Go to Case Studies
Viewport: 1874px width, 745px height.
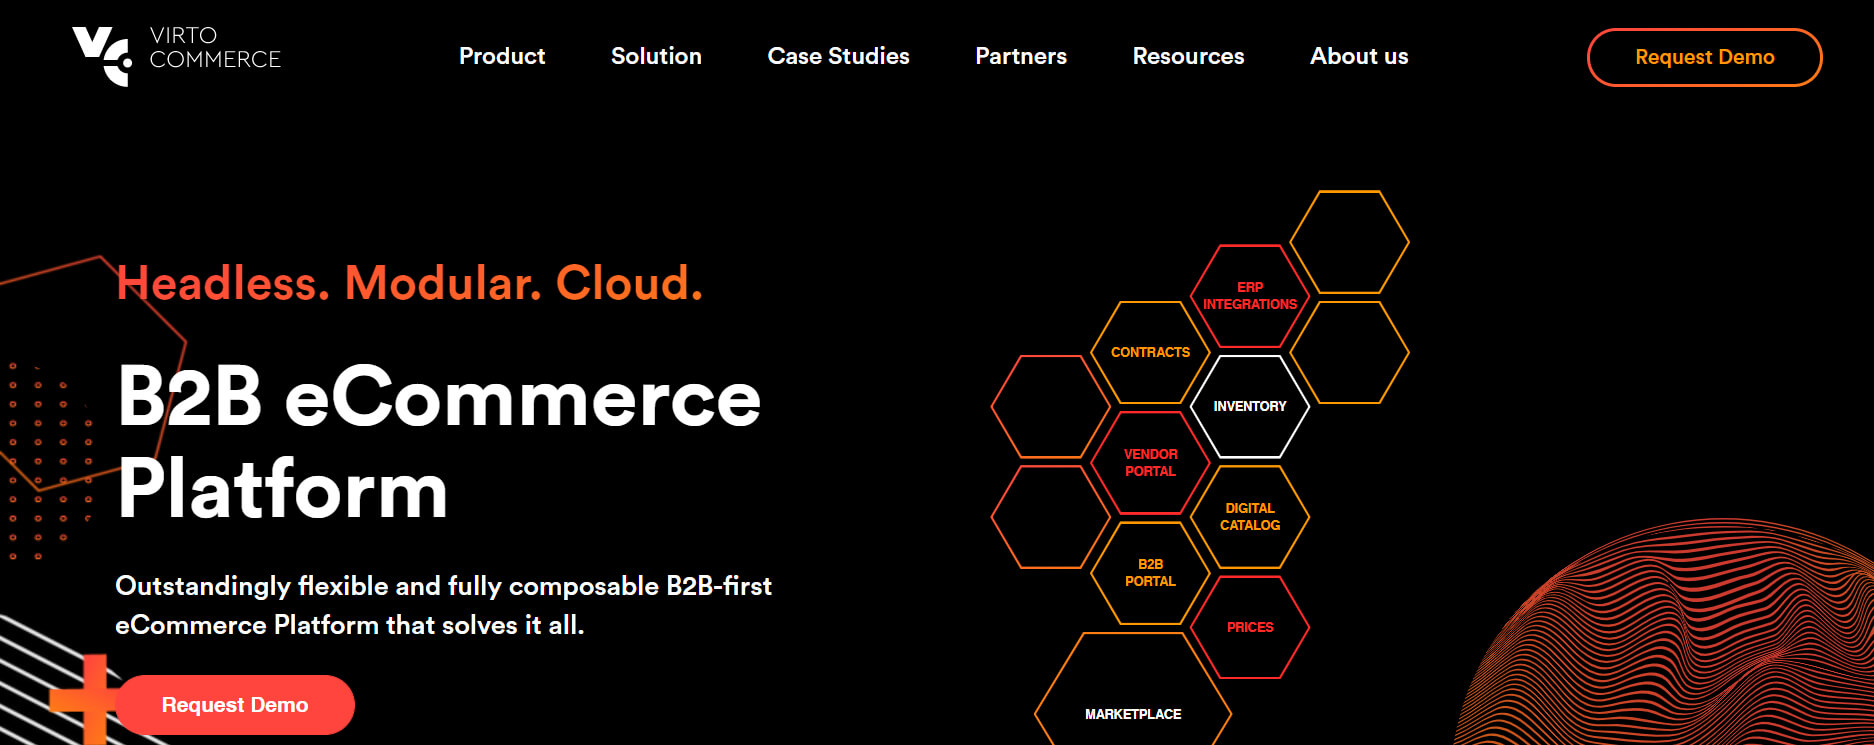coord(838,56)
